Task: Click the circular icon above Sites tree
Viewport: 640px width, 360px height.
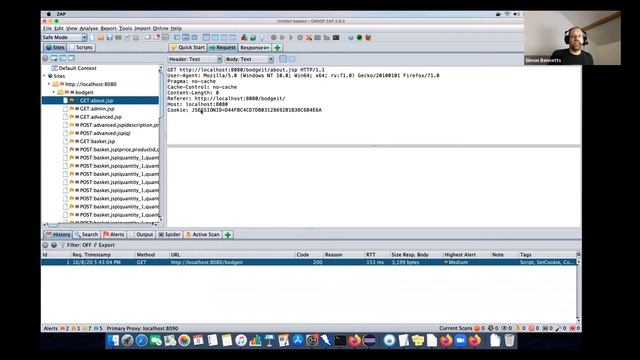Action: (45, 58)
